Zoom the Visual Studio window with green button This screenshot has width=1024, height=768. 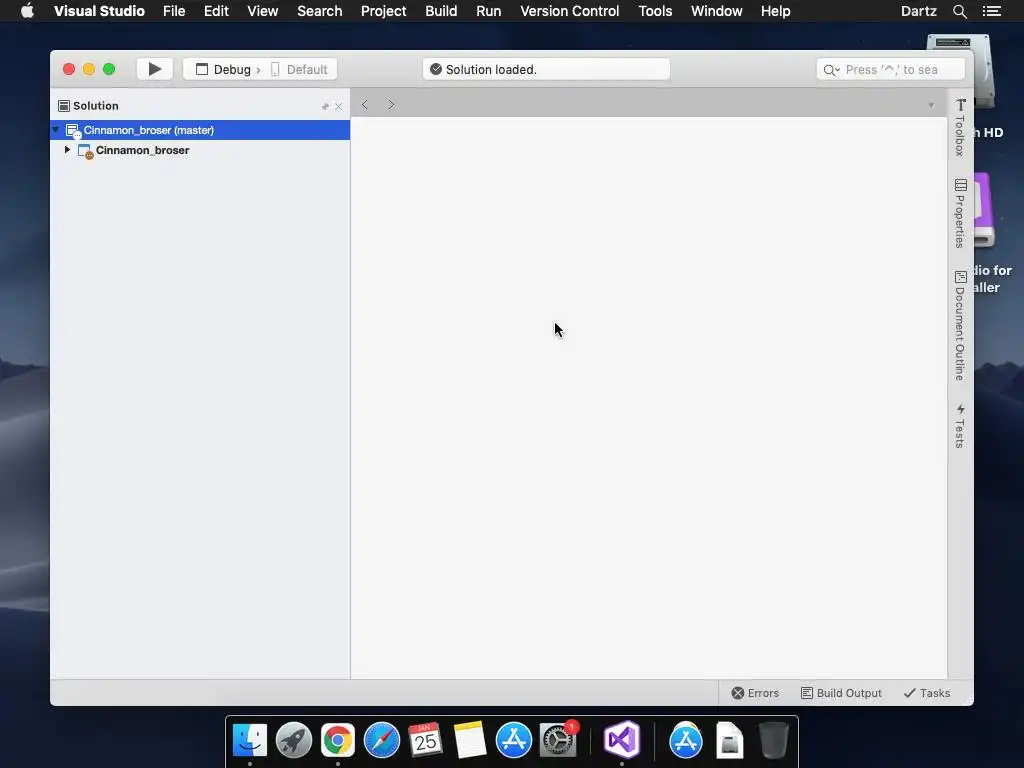(x=109, y=69)
